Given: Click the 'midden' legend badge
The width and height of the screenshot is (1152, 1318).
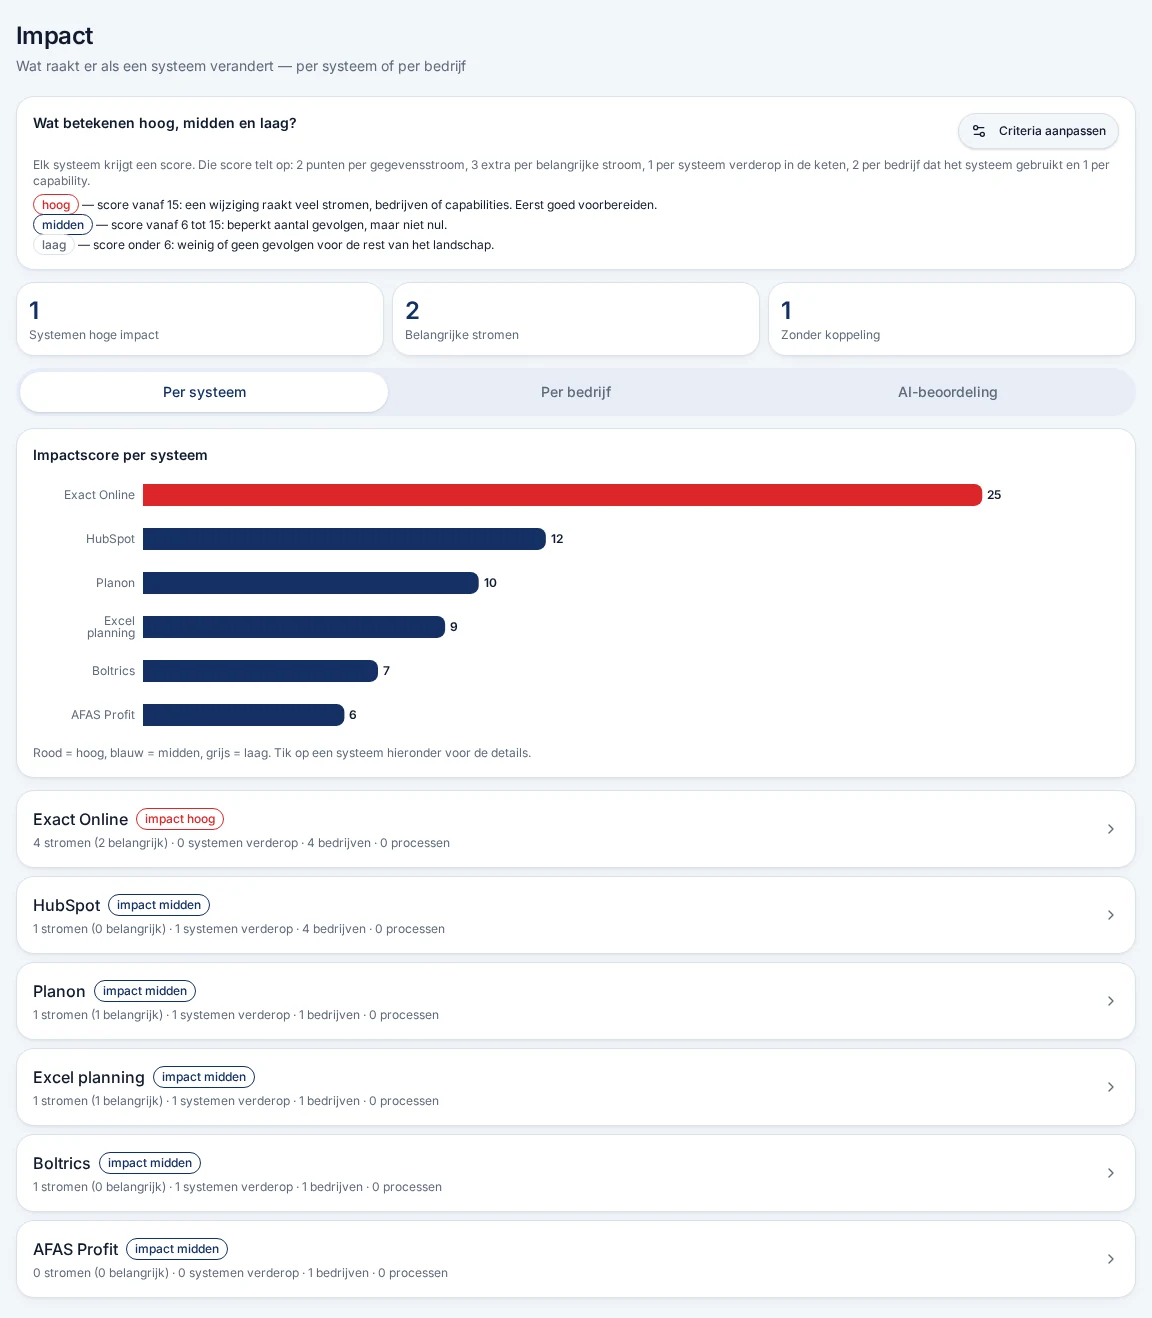Looking at the screenshot, I should click(x=63, y=225).
